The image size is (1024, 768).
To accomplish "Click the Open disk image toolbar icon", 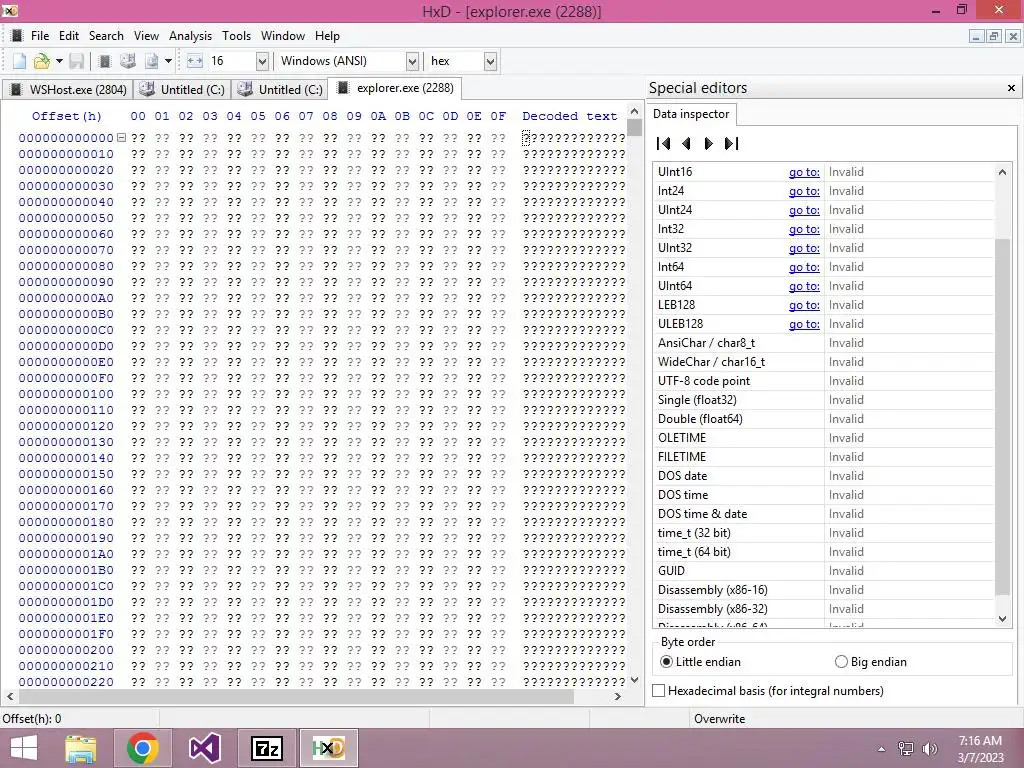I will tap(152, 61).
